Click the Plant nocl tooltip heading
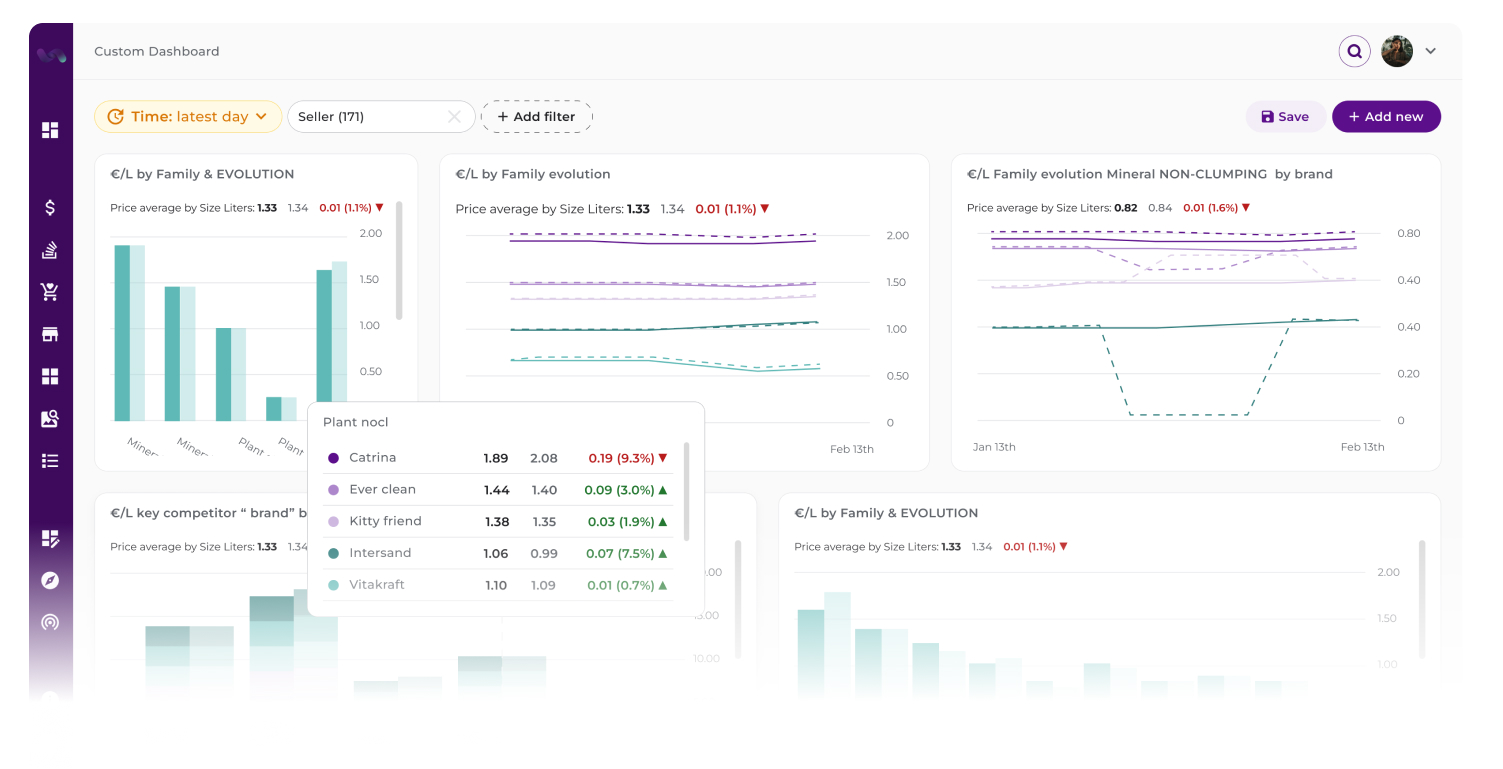Viewport: 1503px width, 769px height. click(355, 422)
